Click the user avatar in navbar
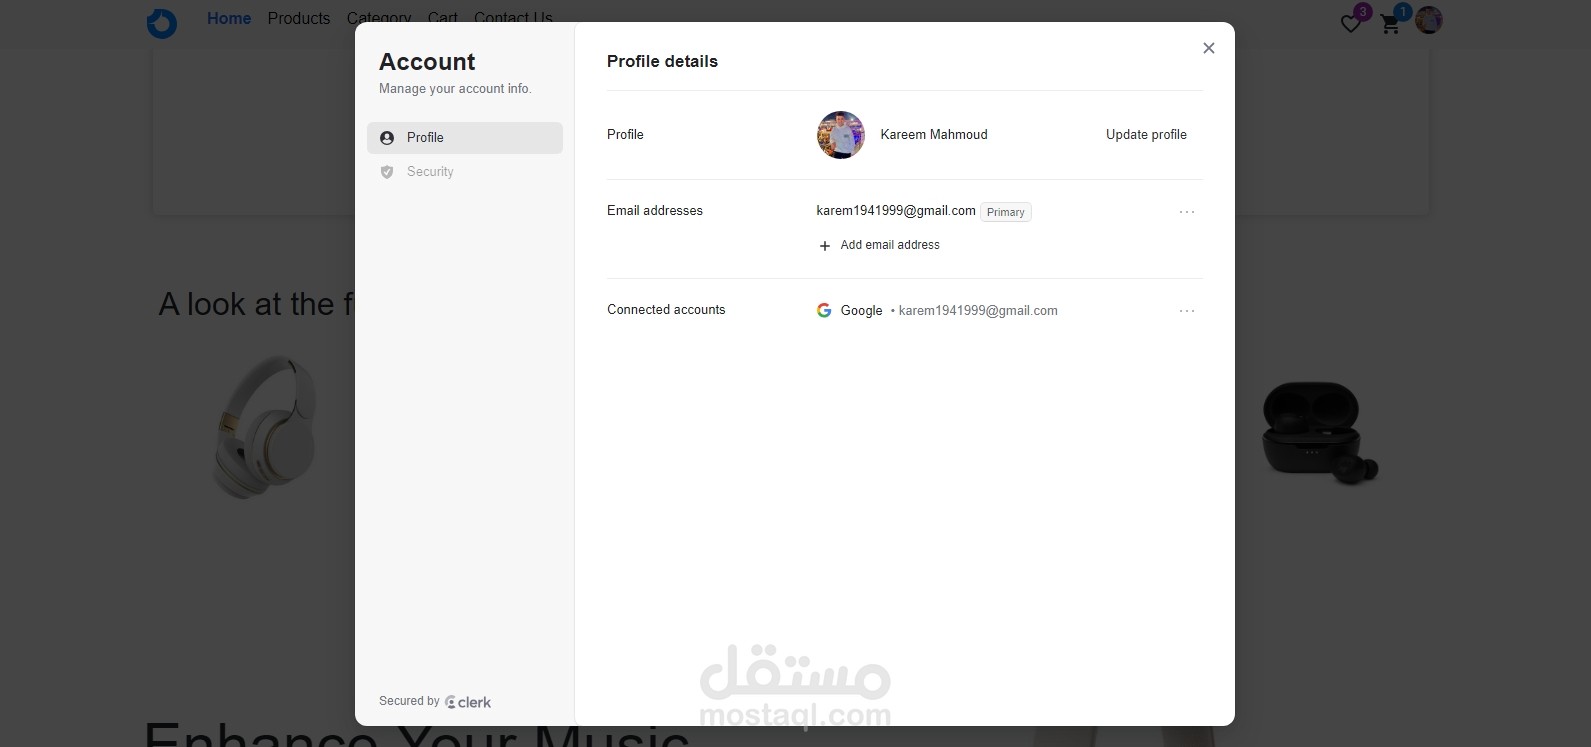This screenshot has width=1591, height=747. (1428, 20)
